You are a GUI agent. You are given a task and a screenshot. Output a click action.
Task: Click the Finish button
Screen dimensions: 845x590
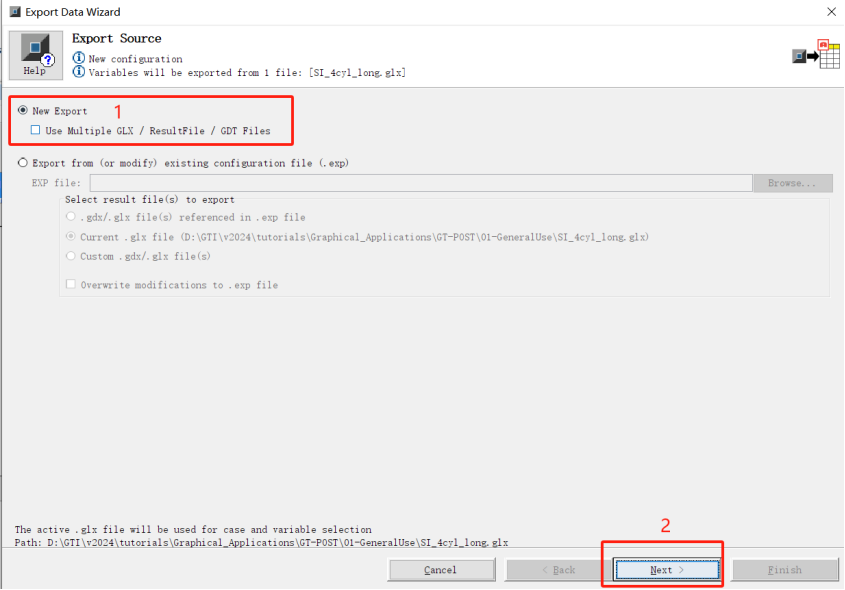pyautogui.click(x=785, y=570)
